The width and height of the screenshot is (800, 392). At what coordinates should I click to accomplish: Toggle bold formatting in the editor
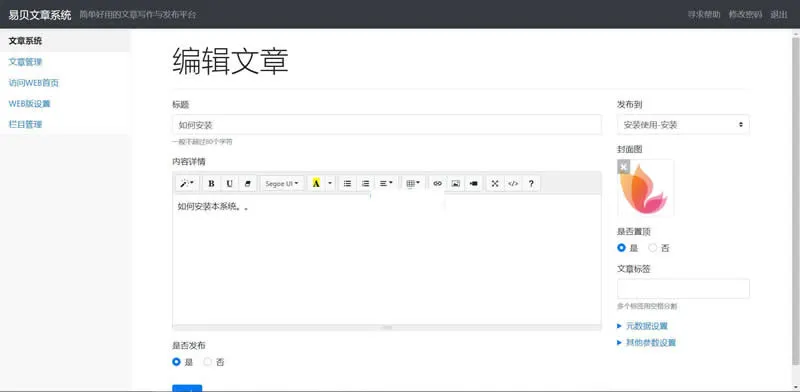point(211,183)
